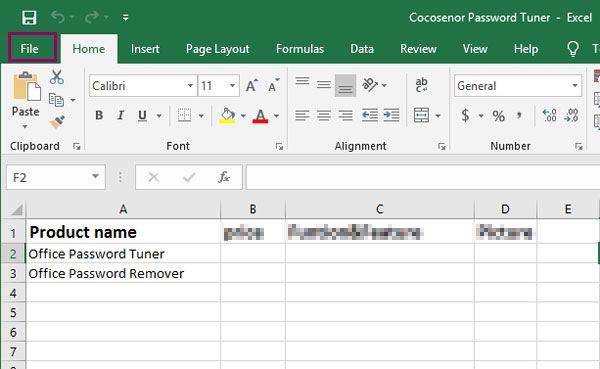Toggle Bold formatting
The width and height of the screenshot is (600, 369).
pyautogui.click(x=99, y=116)
